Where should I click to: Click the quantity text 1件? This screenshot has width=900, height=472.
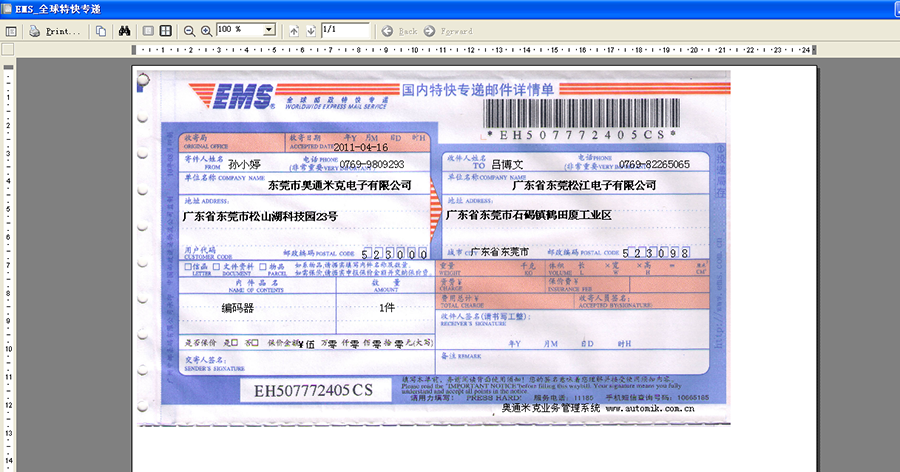387,308
